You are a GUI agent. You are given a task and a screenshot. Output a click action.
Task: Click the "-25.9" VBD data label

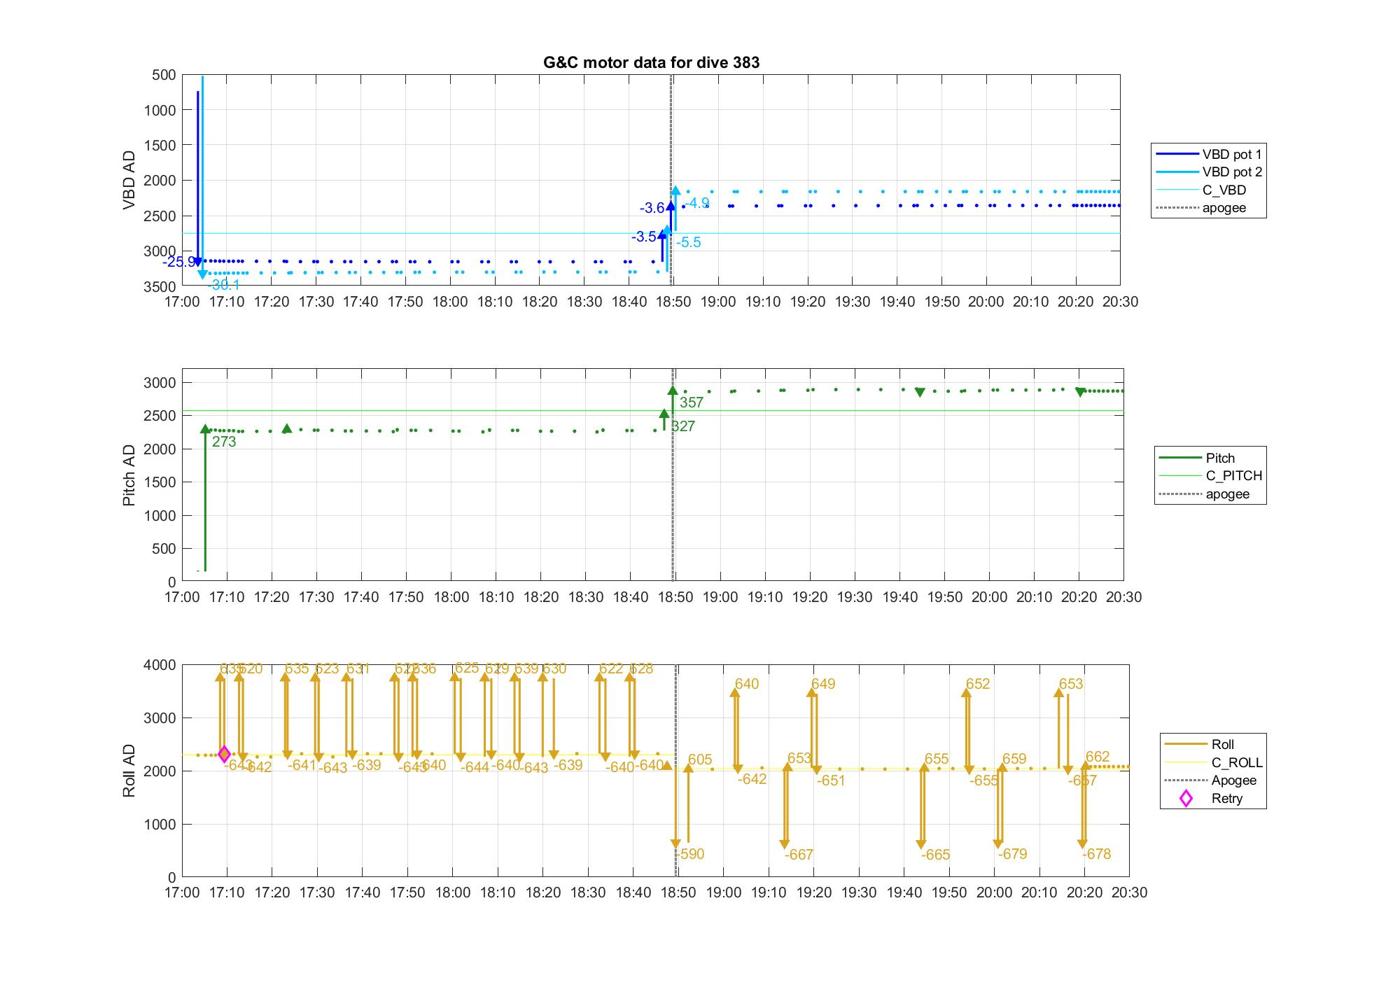point(179,262)
